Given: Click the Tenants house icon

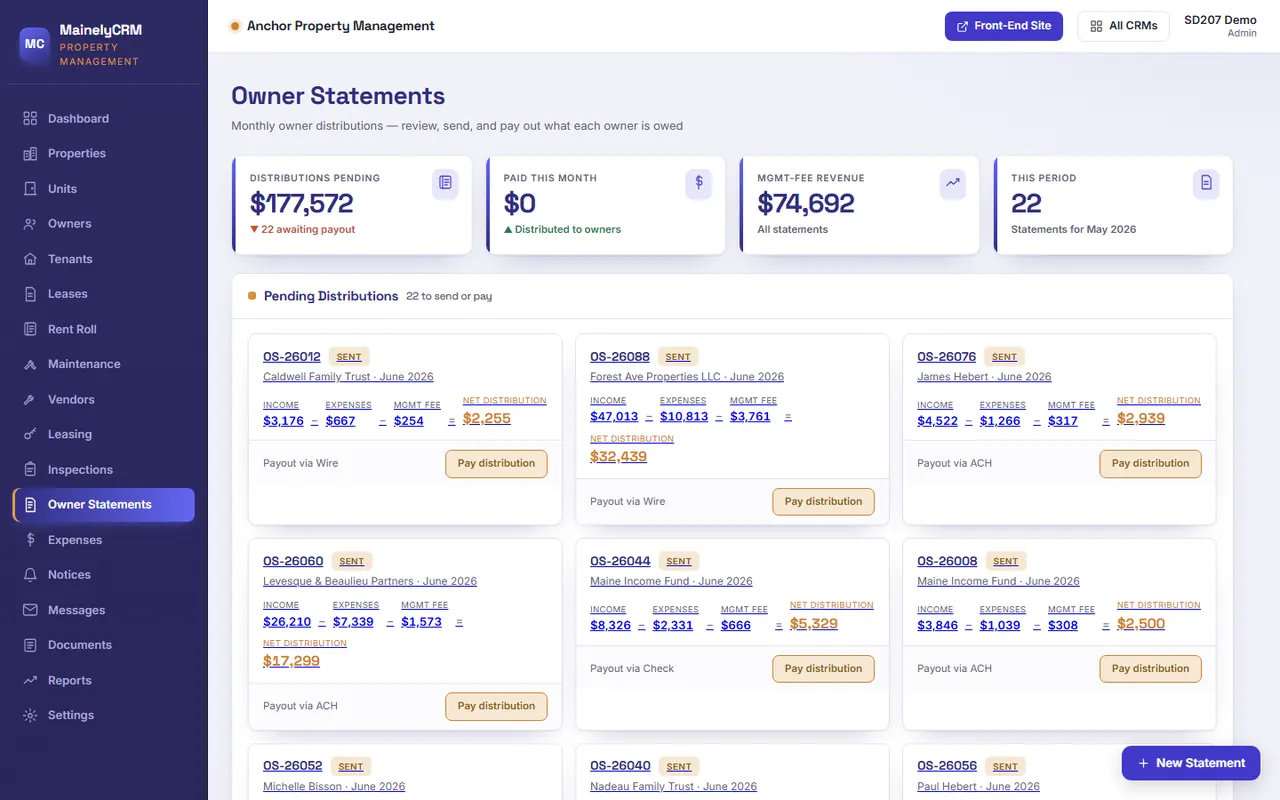Looking at the screenshot, I should click(x=30, y=258).
